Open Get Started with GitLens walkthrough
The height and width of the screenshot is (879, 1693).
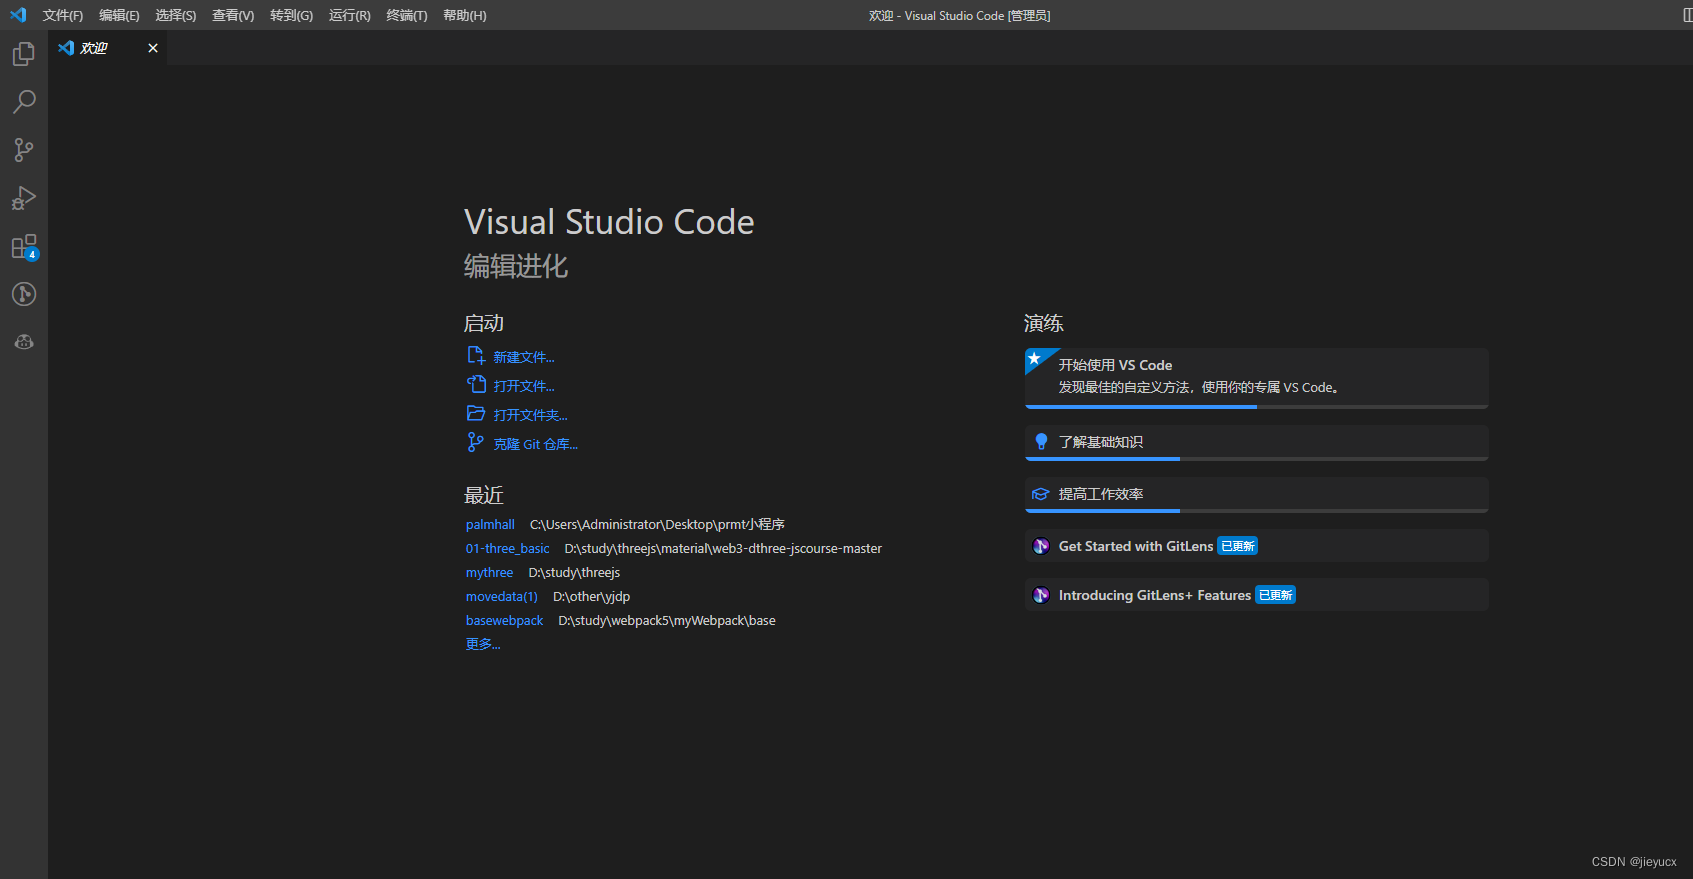1257,546
